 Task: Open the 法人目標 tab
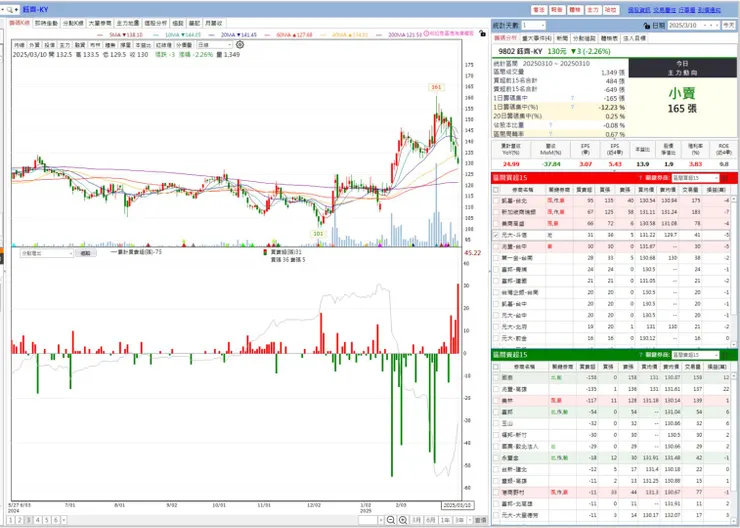coord(634,38)
